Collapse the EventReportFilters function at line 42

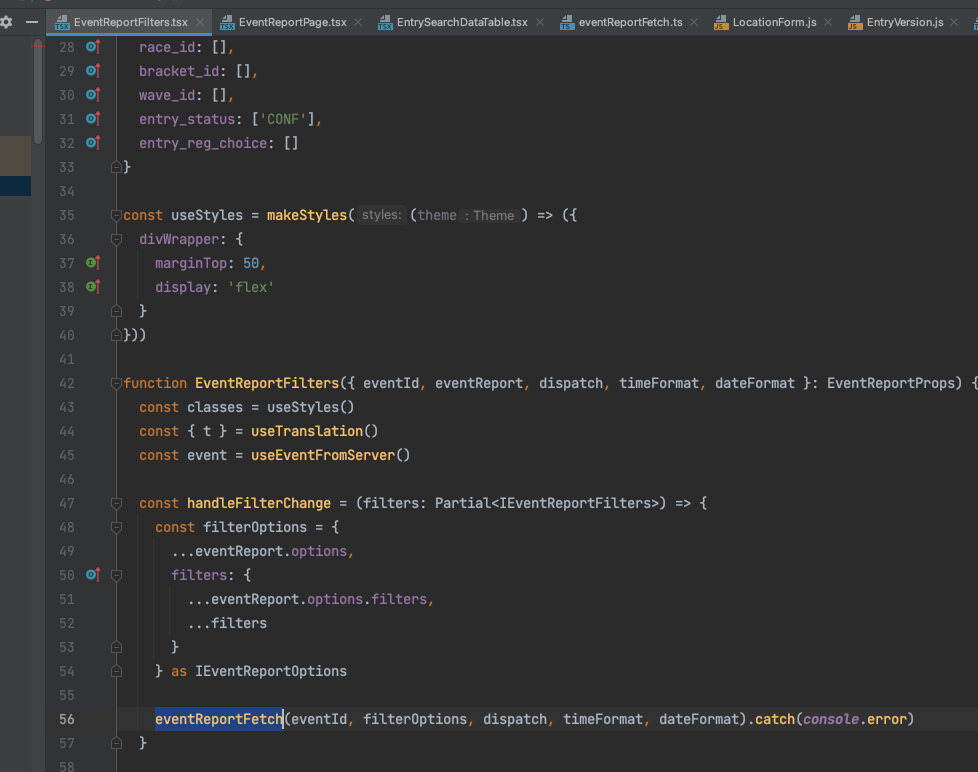click(116, 383)
